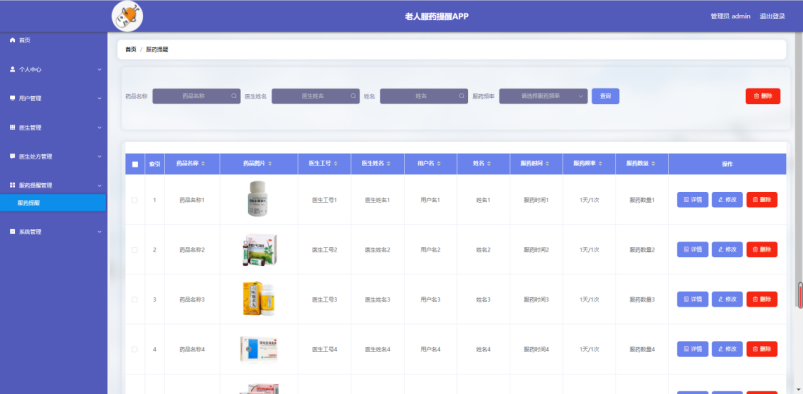Viewport: 803px width, 394px height.
Task: Click 修改 for row 药品名称2
Action: (x=727, y=250)
